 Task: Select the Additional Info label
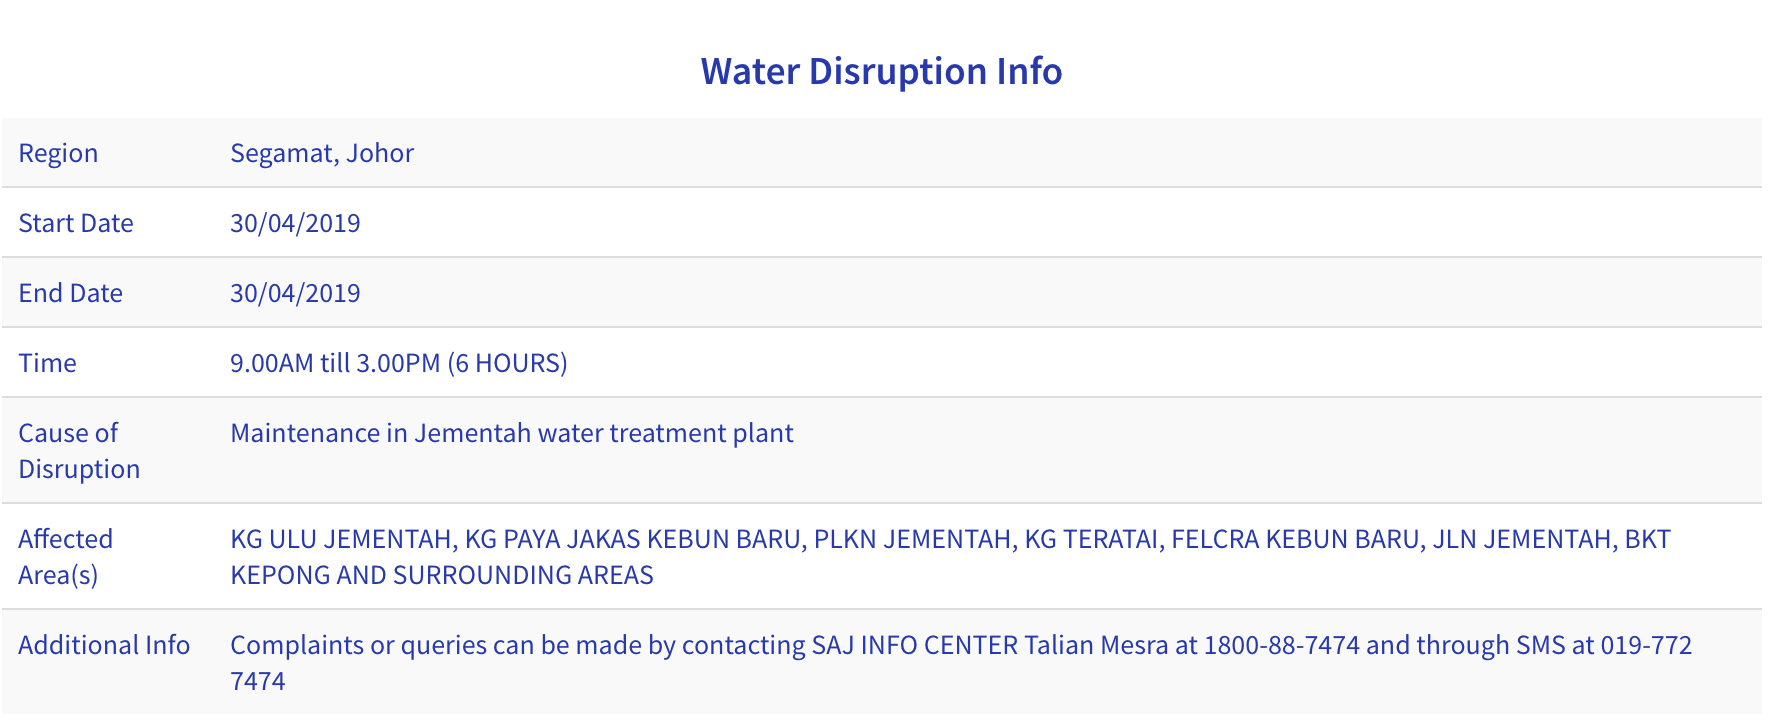click(x=104, y=645)
